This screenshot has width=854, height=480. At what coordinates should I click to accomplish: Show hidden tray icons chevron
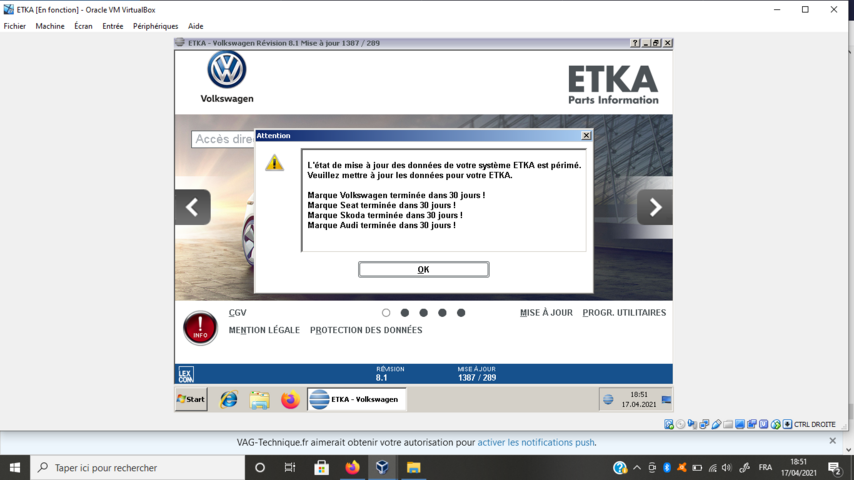(637, 467)
